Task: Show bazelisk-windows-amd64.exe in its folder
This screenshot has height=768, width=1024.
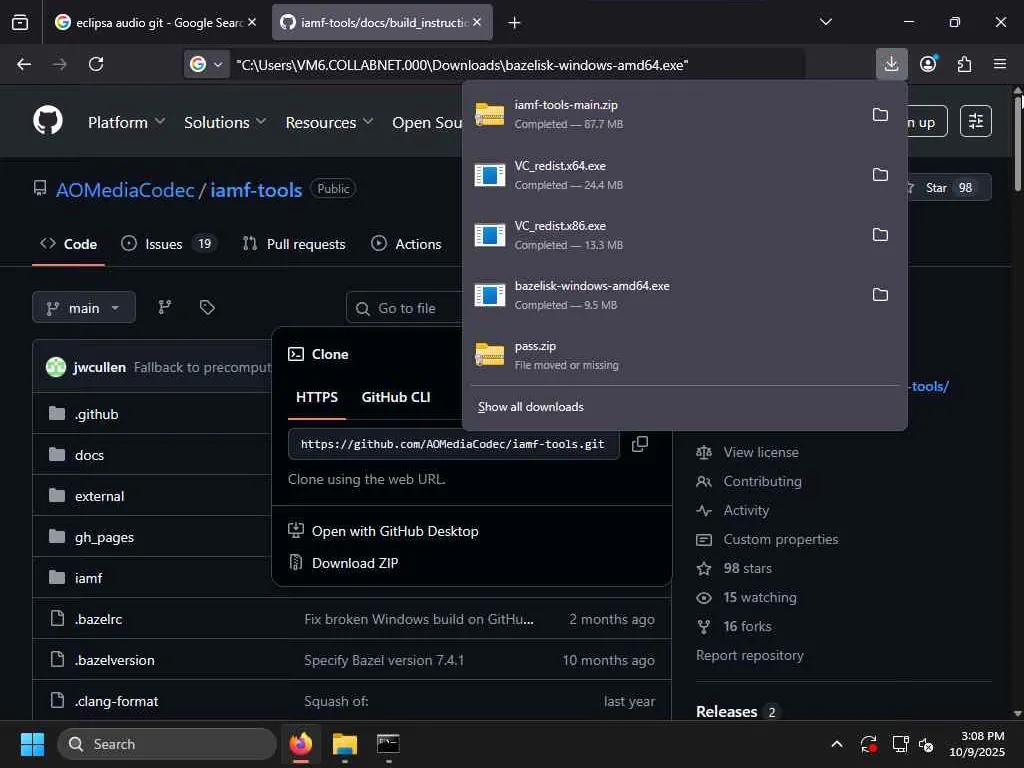Action: point(880,295)
